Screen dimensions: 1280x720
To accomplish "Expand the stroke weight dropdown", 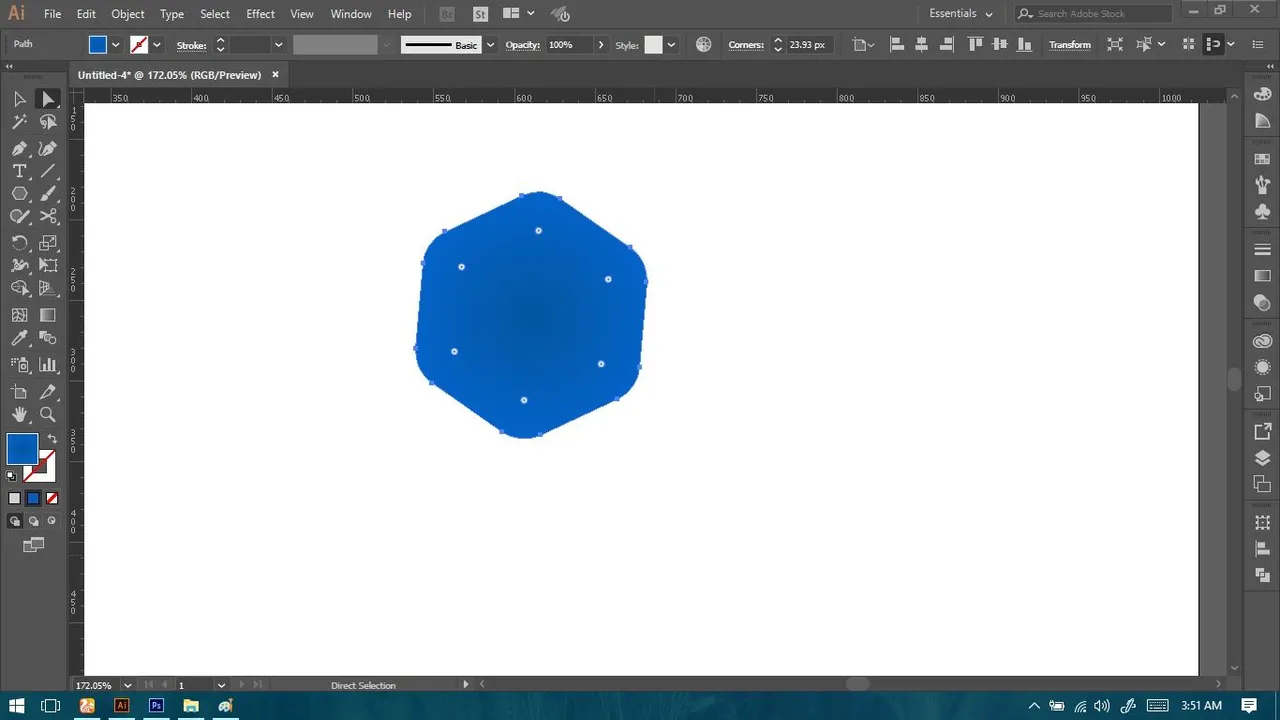I will (279, 45).
